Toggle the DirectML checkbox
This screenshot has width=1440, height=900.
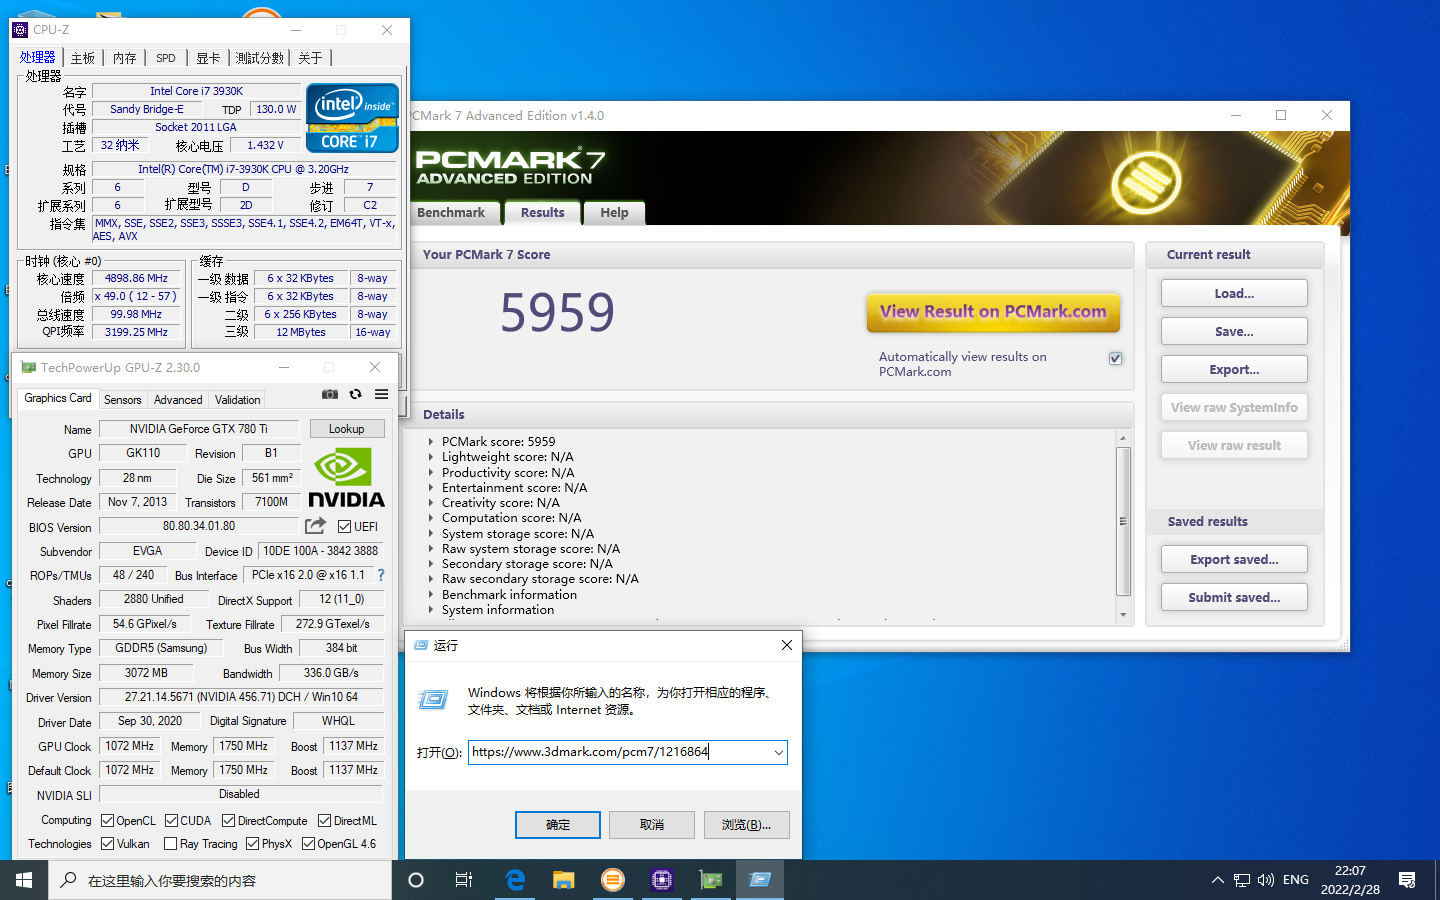tap(324, 821)
